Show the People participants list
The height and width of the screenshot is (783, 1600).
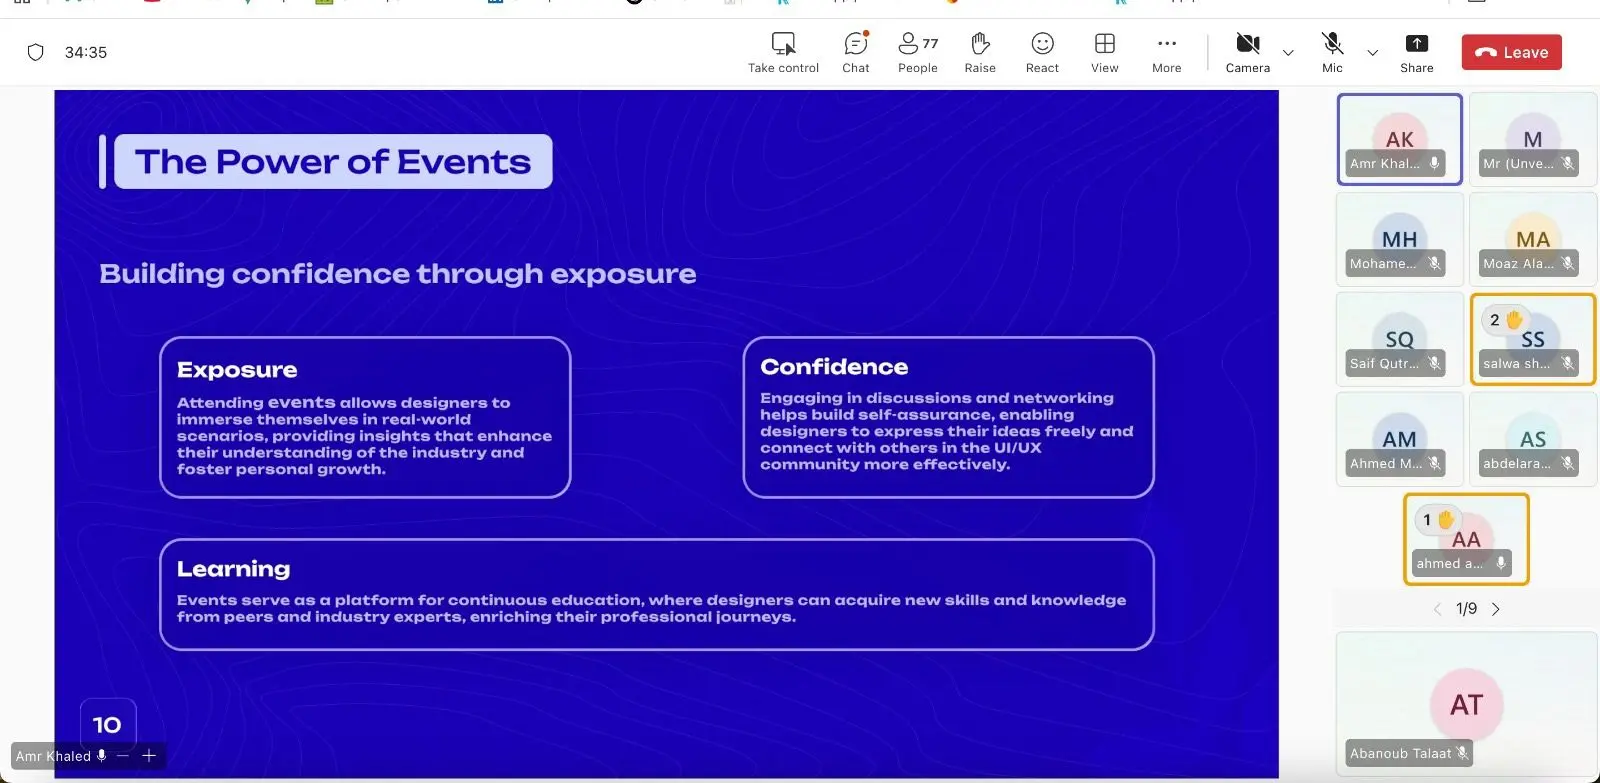click(x=917, y=44)
